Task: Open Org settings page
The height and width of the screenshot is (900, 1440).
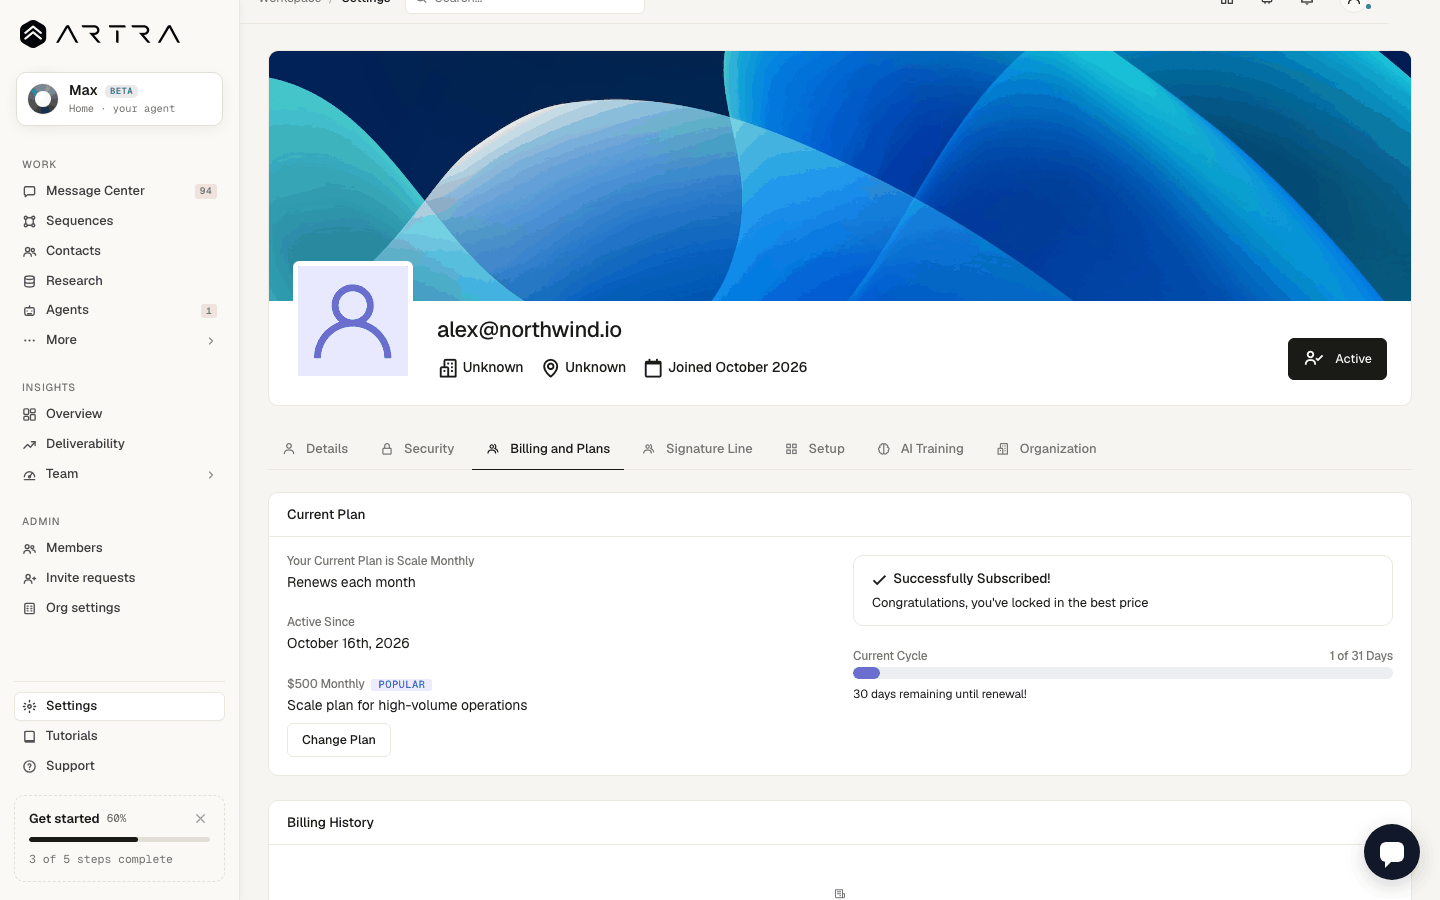Action: pos(119,608)
